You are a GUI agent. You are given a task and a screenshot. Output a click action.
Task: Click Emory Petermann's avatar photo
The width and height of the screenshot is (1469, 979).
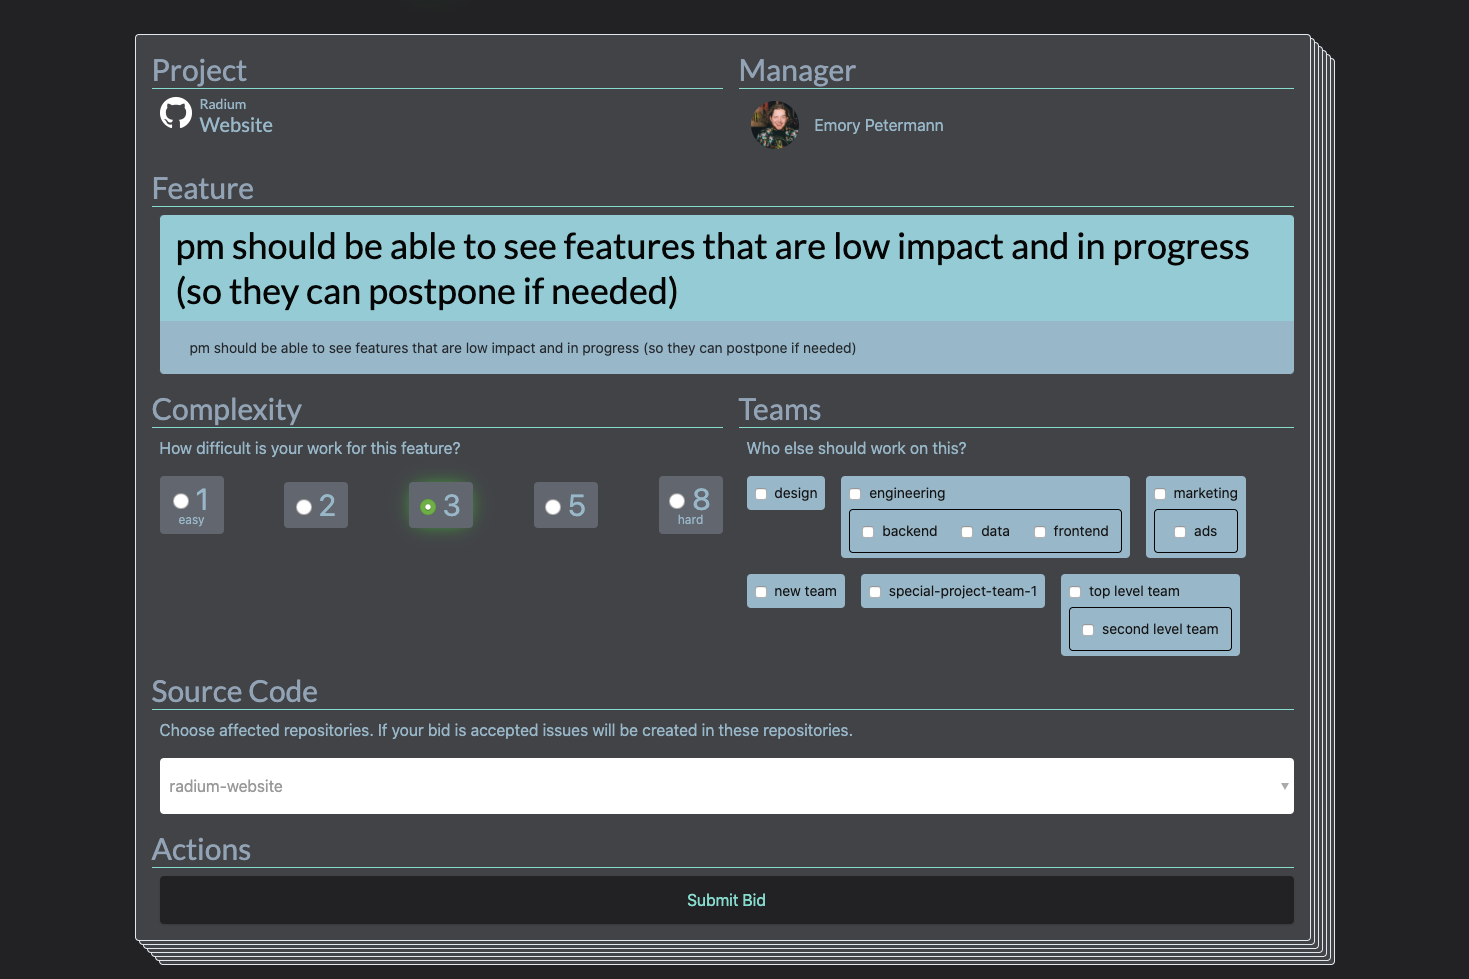pyautogui.click(x=774, y=125)
